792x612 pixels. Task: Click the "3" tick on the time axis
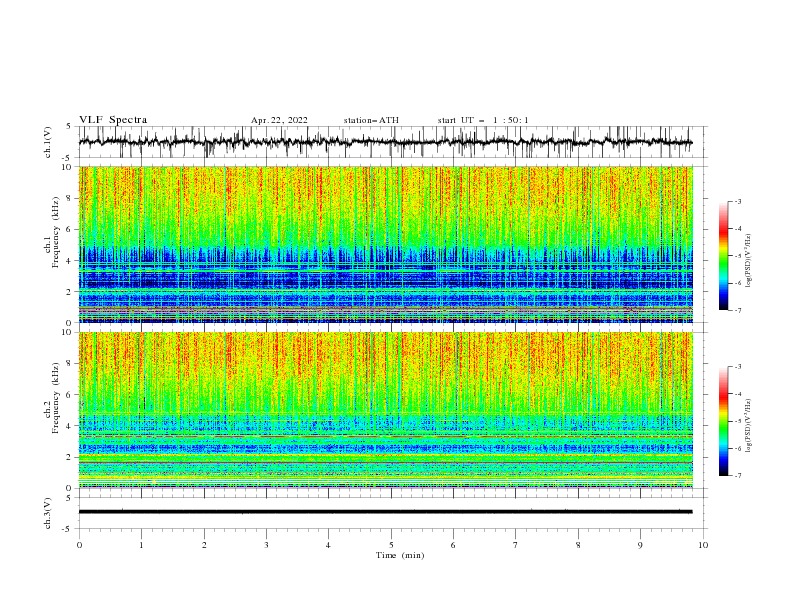(266, 545)
